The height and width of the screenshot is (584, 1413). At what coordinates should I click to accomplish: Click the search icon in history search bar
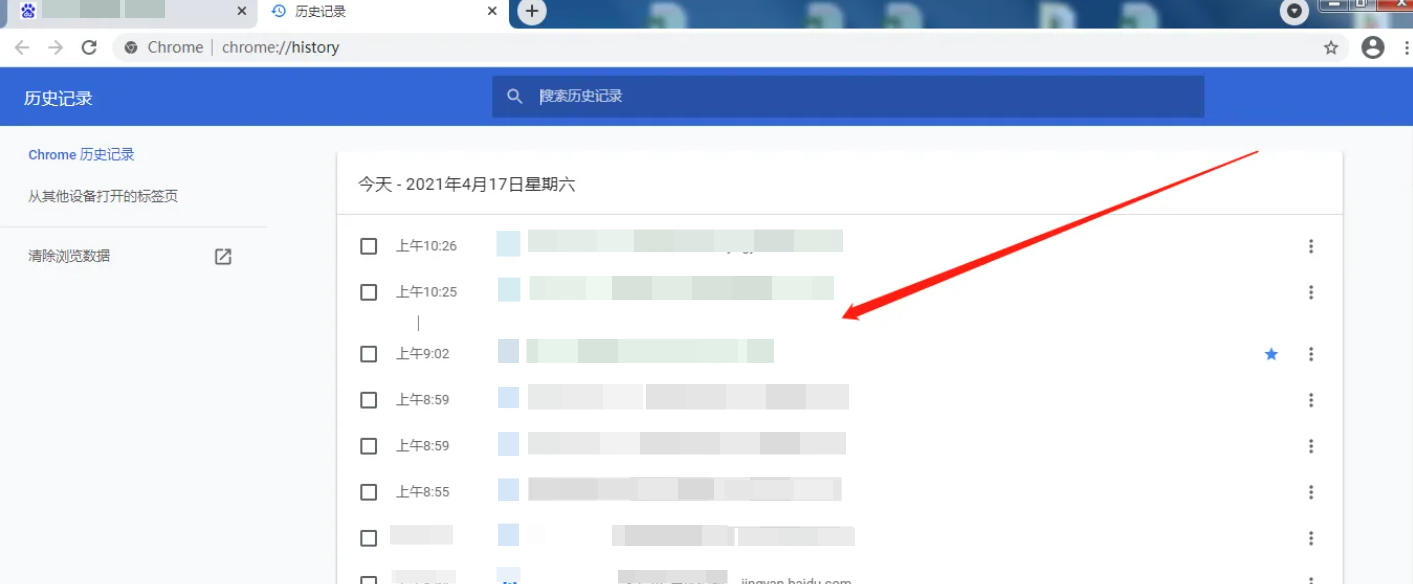click(x=514, y=96)
